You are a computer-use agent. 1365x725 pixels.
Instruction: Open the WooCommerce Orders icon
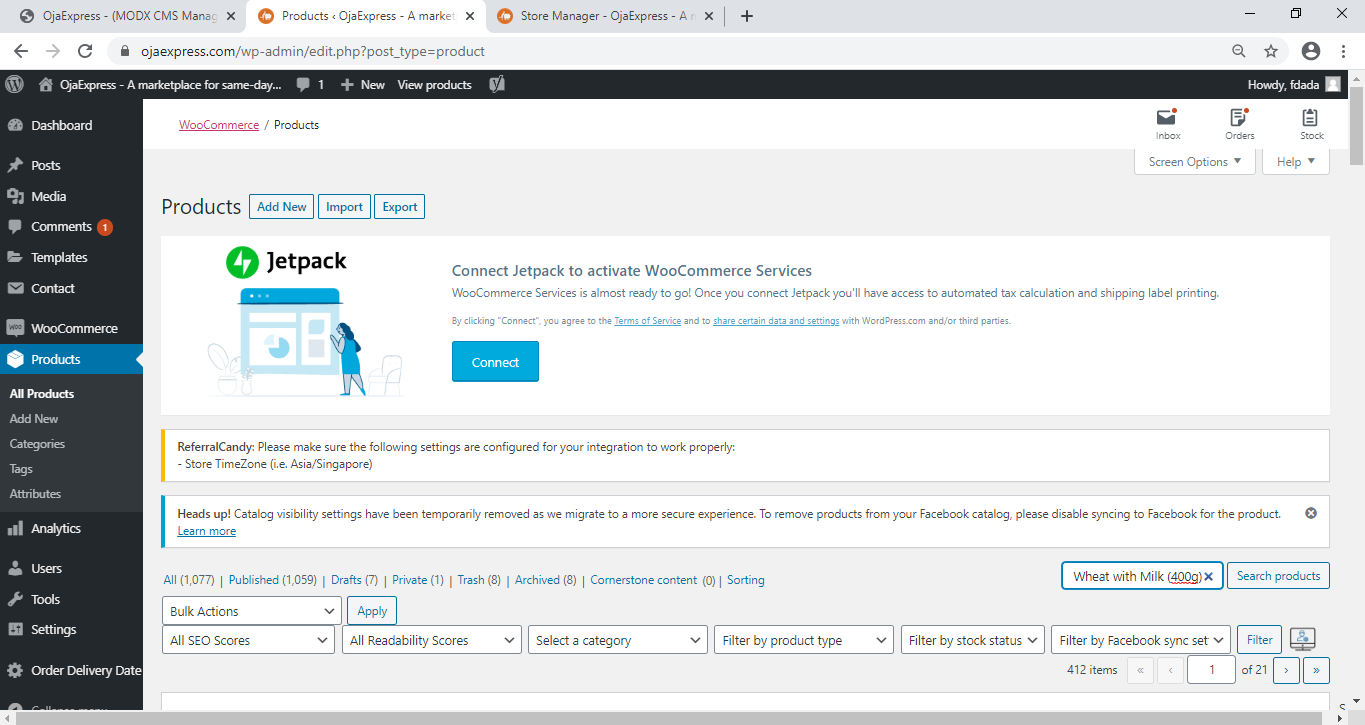pyautogui.click(x=1240, y=124)
